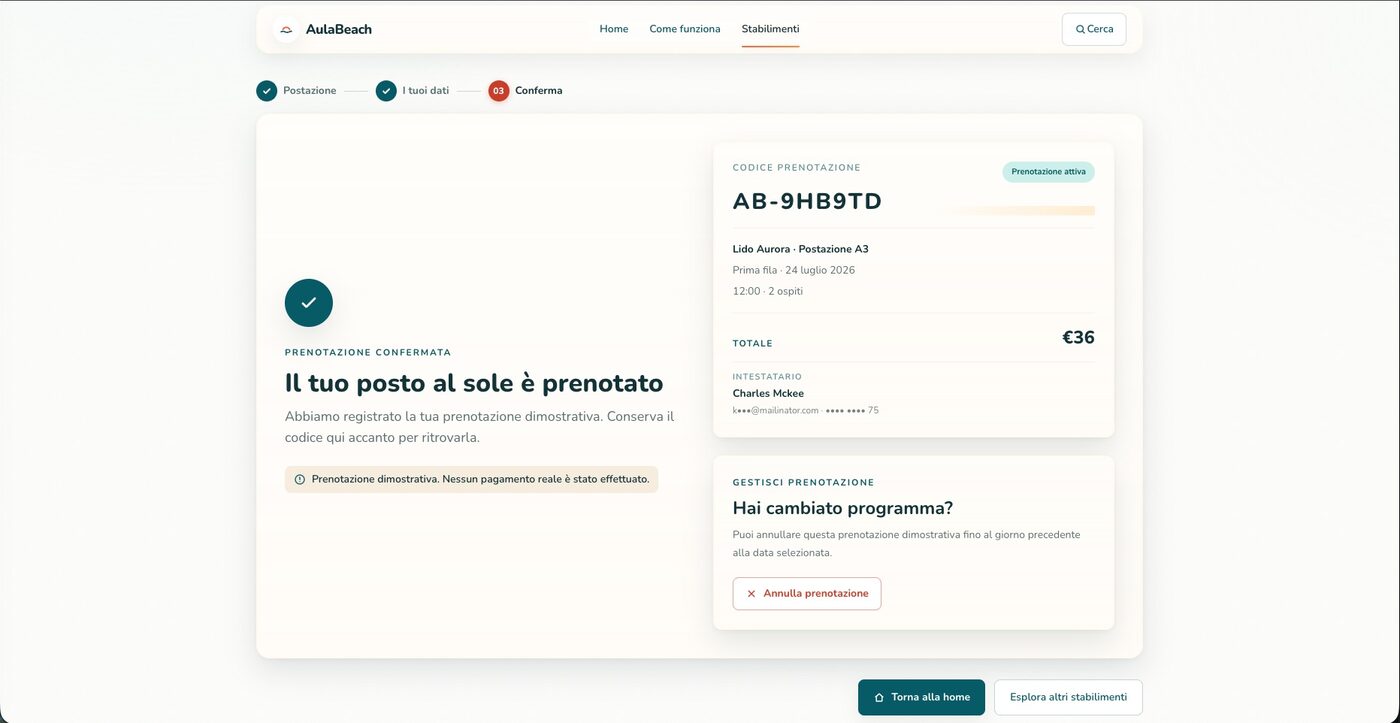Screen dimensions: 1400x723
Task: Click the search magnifier icon in Cerca
Action: pos(1080,29)
